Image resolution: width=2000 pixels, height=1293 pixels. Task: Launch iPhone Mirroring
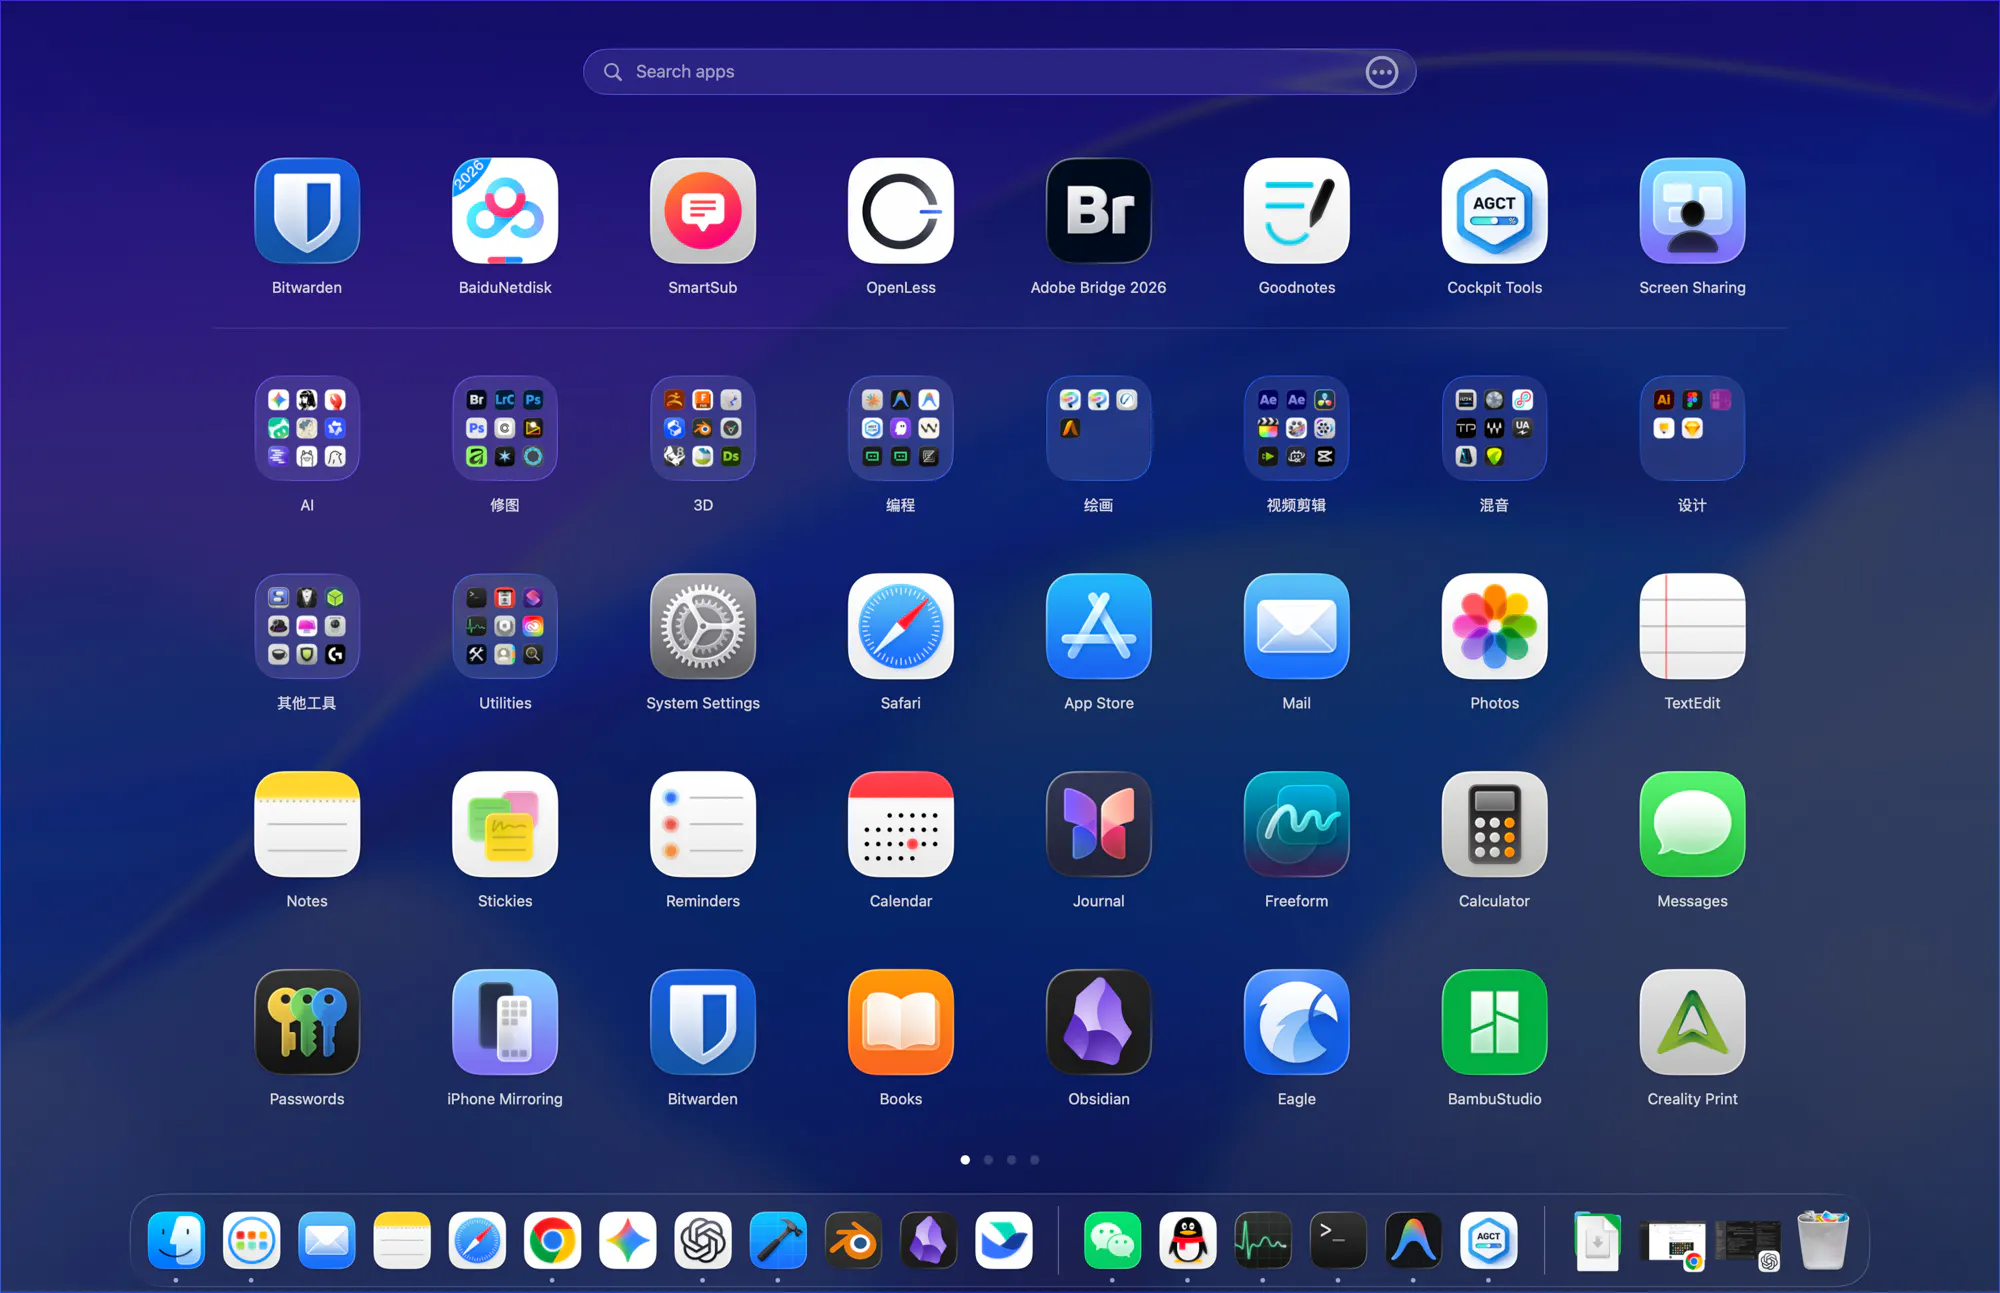pyautogui.click(x=505, y=1022)
